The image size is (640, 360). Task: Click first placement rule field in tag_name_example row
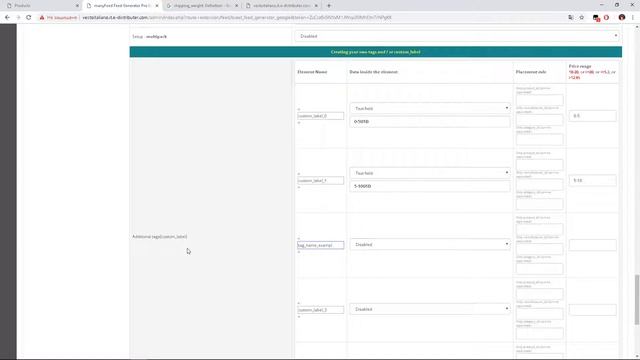pos(540,229)
